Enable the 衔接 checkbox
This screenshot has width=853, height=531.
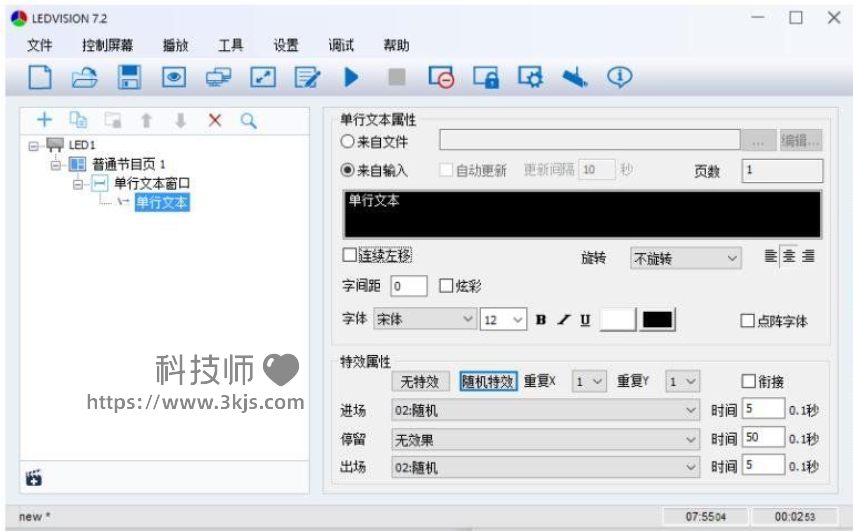click(749, 381)
